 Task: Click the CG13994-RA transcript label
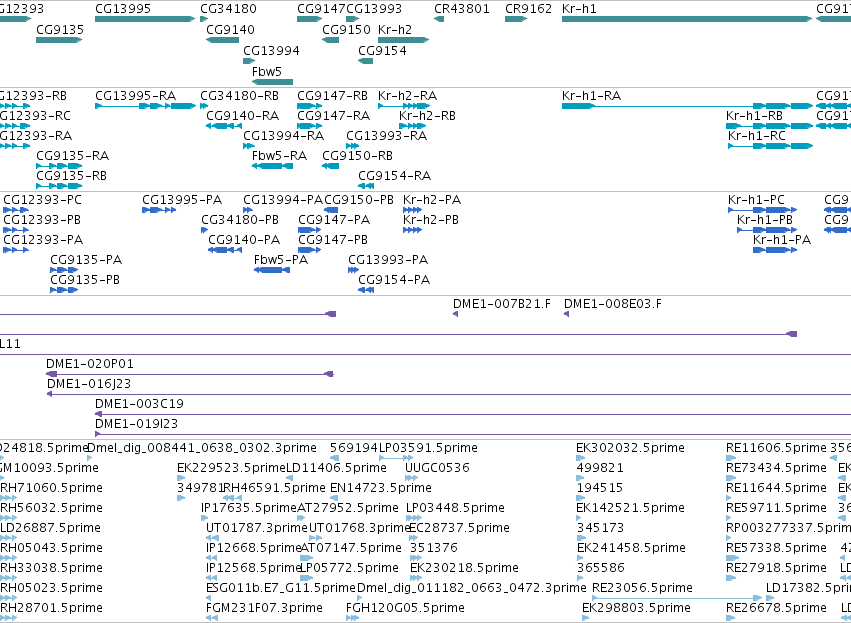[x=283, y=136]
